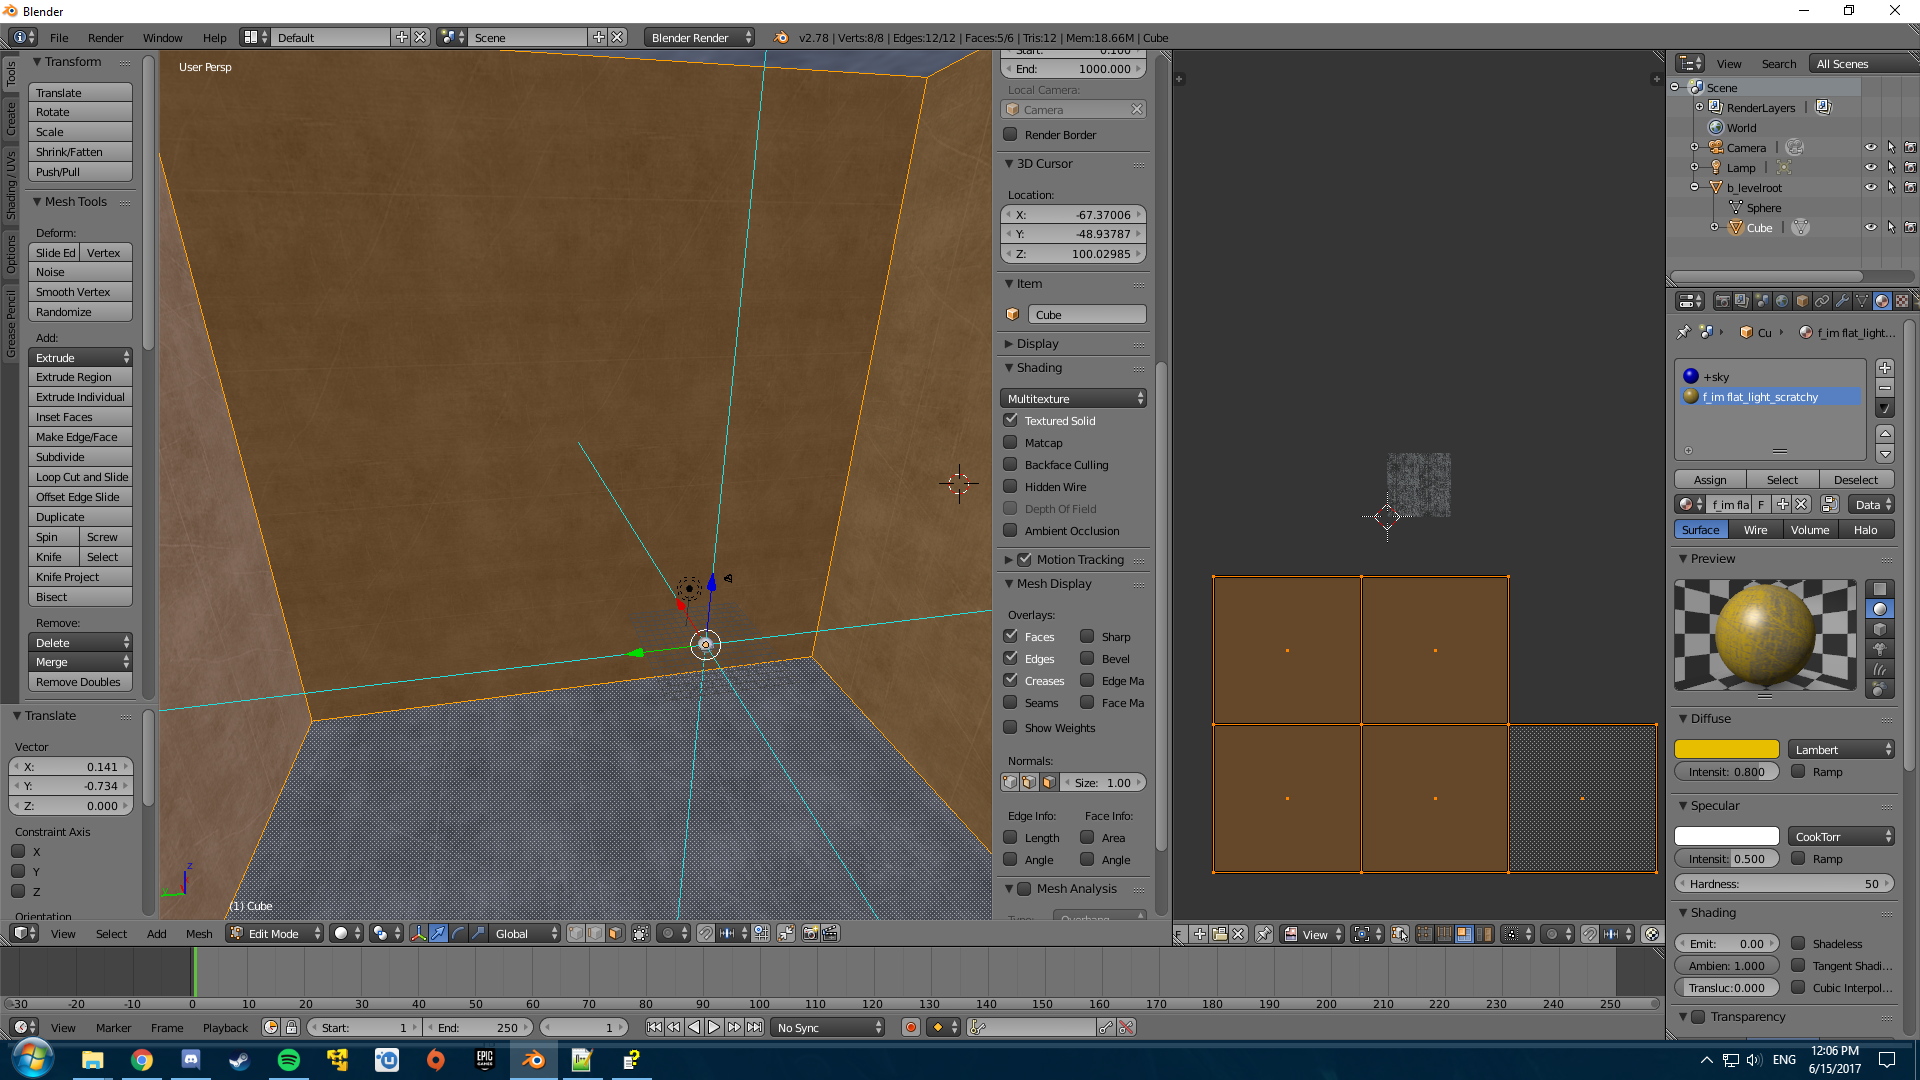Hide the Lamp with its eye icon
This screenshot has width=1920, height=1080.
1870,168
